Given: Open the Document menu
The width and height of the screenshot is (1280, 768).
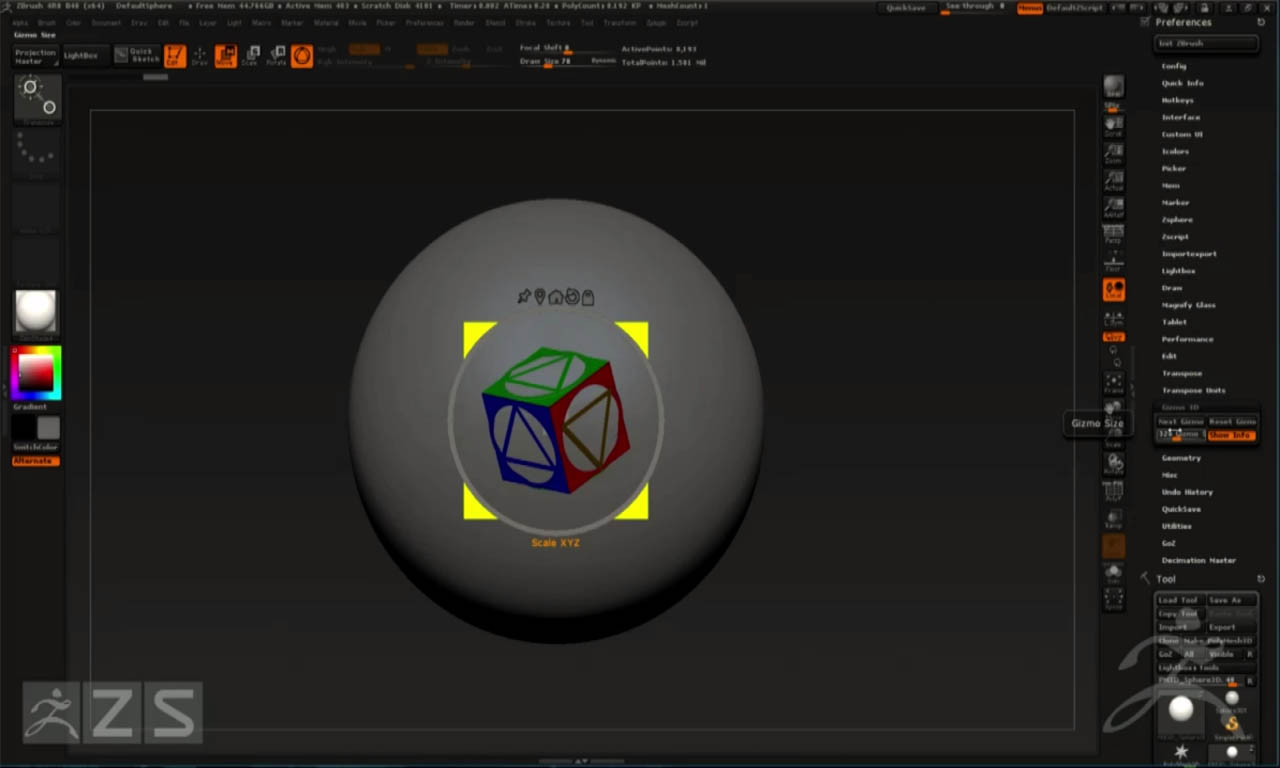Looking at the screenshot, I should click(x=106, y=22).
